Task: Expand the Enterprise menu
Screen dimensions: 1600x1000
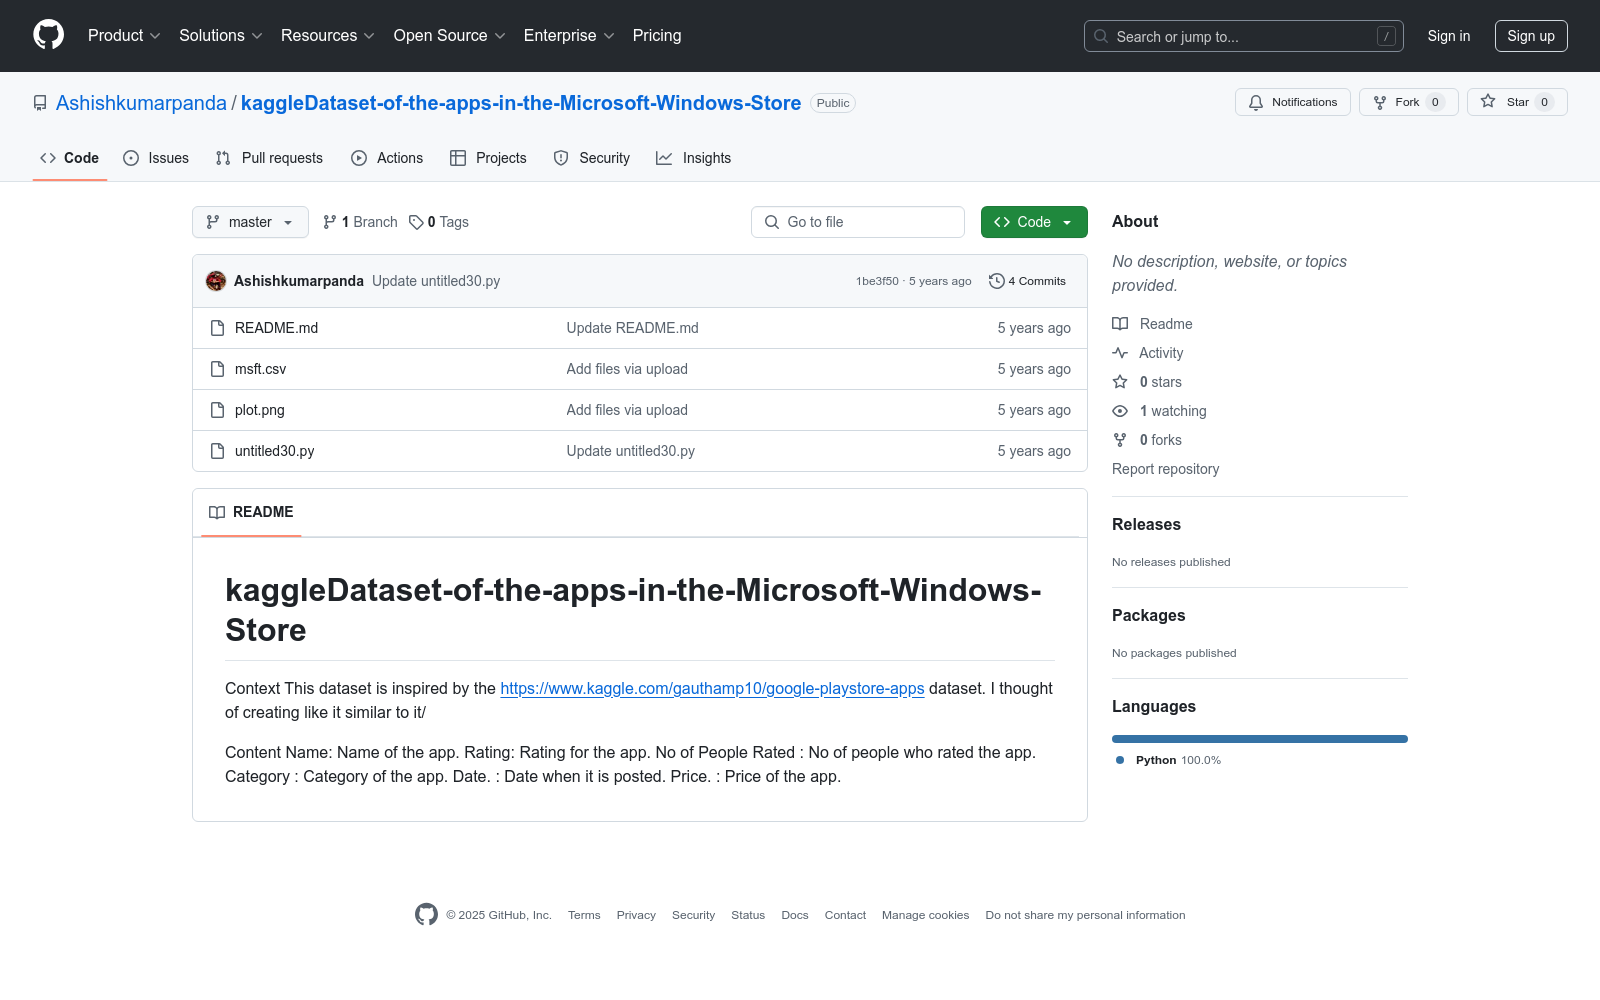Action: click(x=569, y=35)
